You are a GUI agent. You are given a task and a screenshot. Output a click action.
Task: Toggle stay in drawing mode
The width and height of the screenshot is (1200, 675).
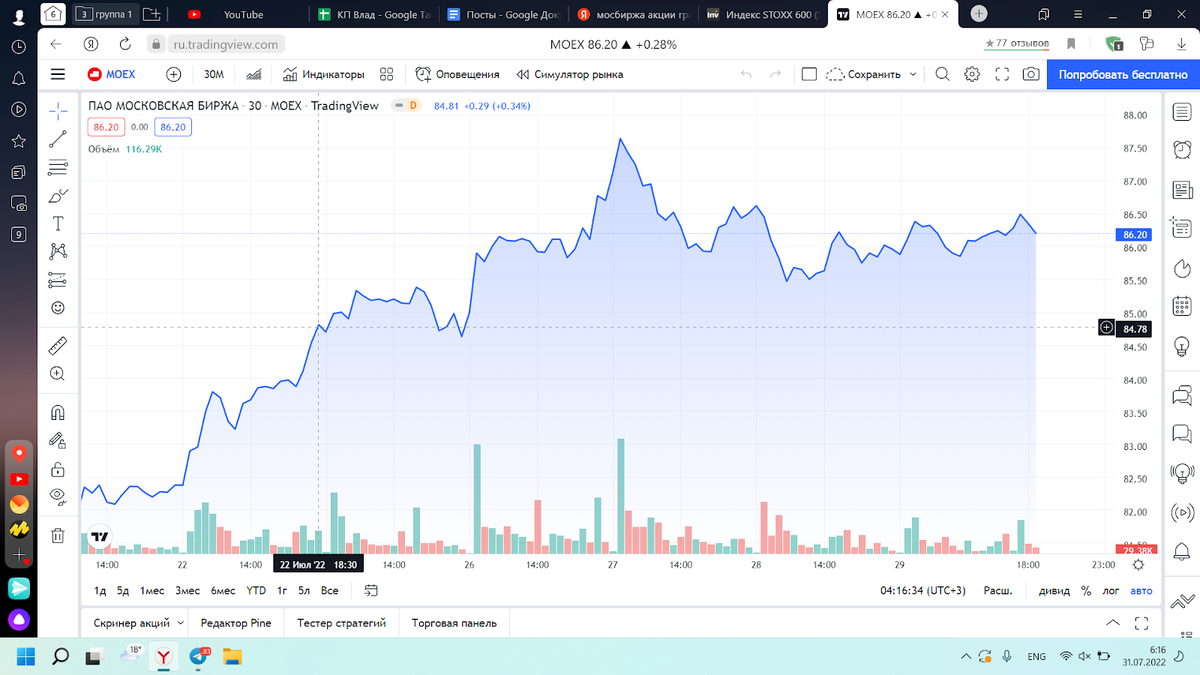[x=58, y=440]
